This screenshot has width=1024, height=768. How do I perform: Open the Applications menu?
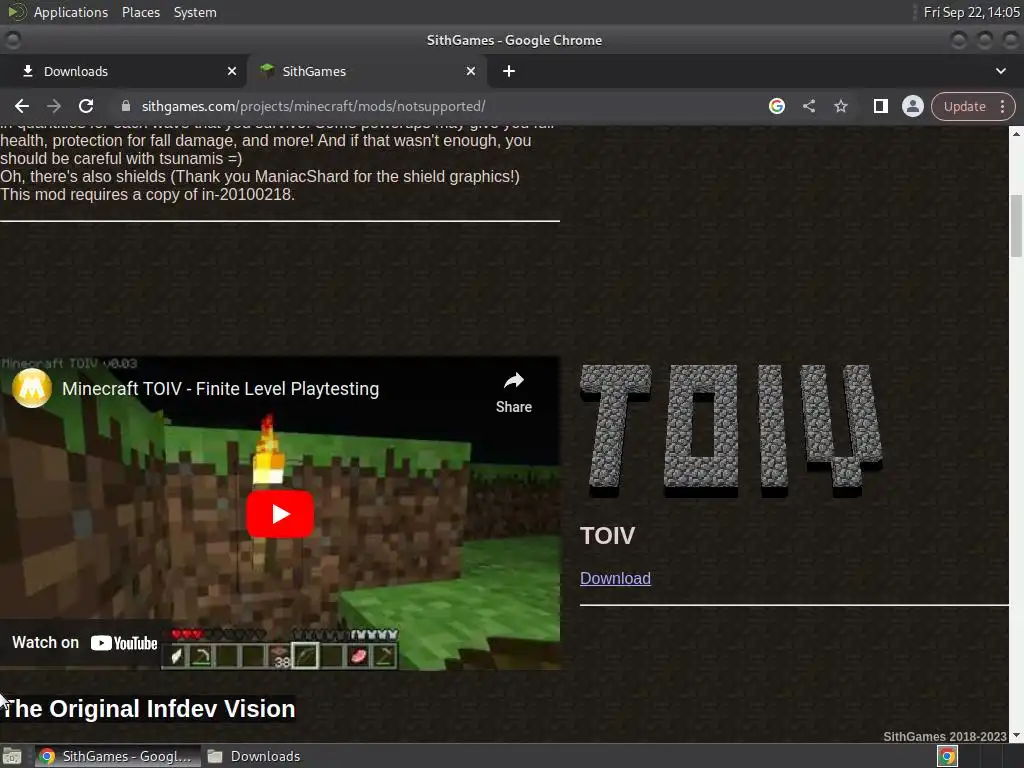point(71,12)
